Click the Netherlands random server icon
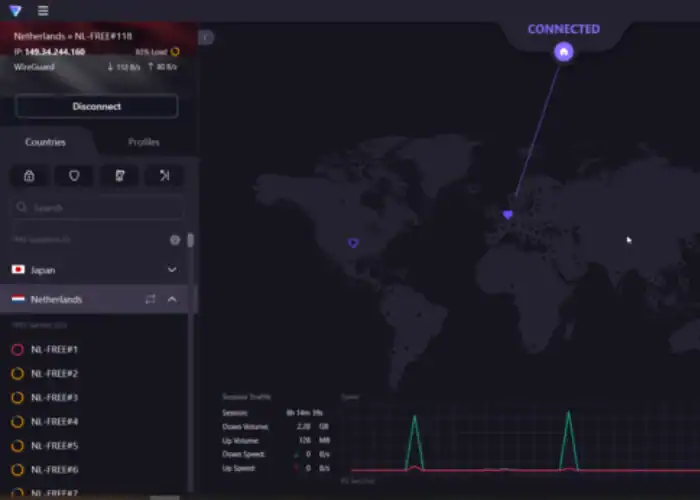 (x=150, y=299)
